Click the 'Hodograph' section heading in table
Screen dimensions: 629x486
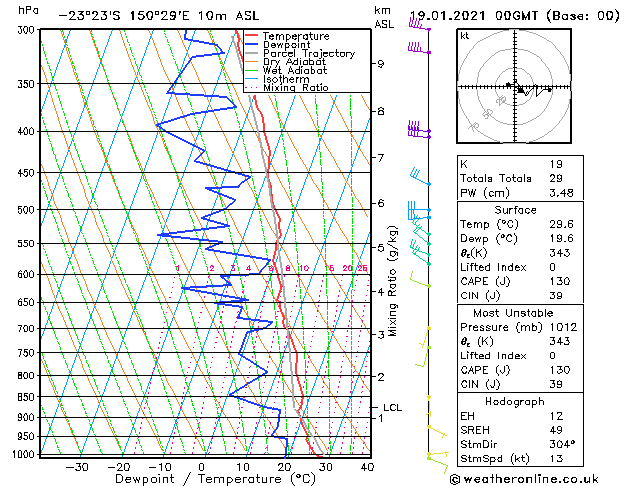515,402
